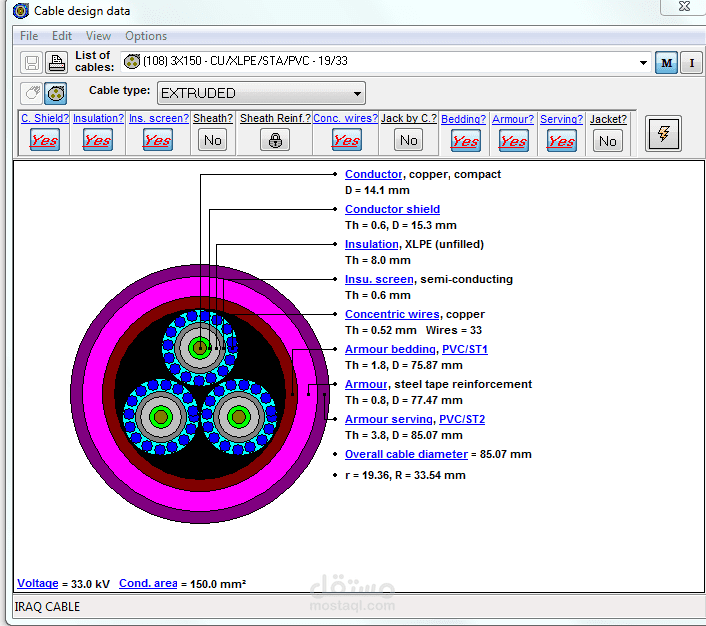706x626 pixels.
Task: Click the Bedding? header link
Action: (x=463, y=119)
